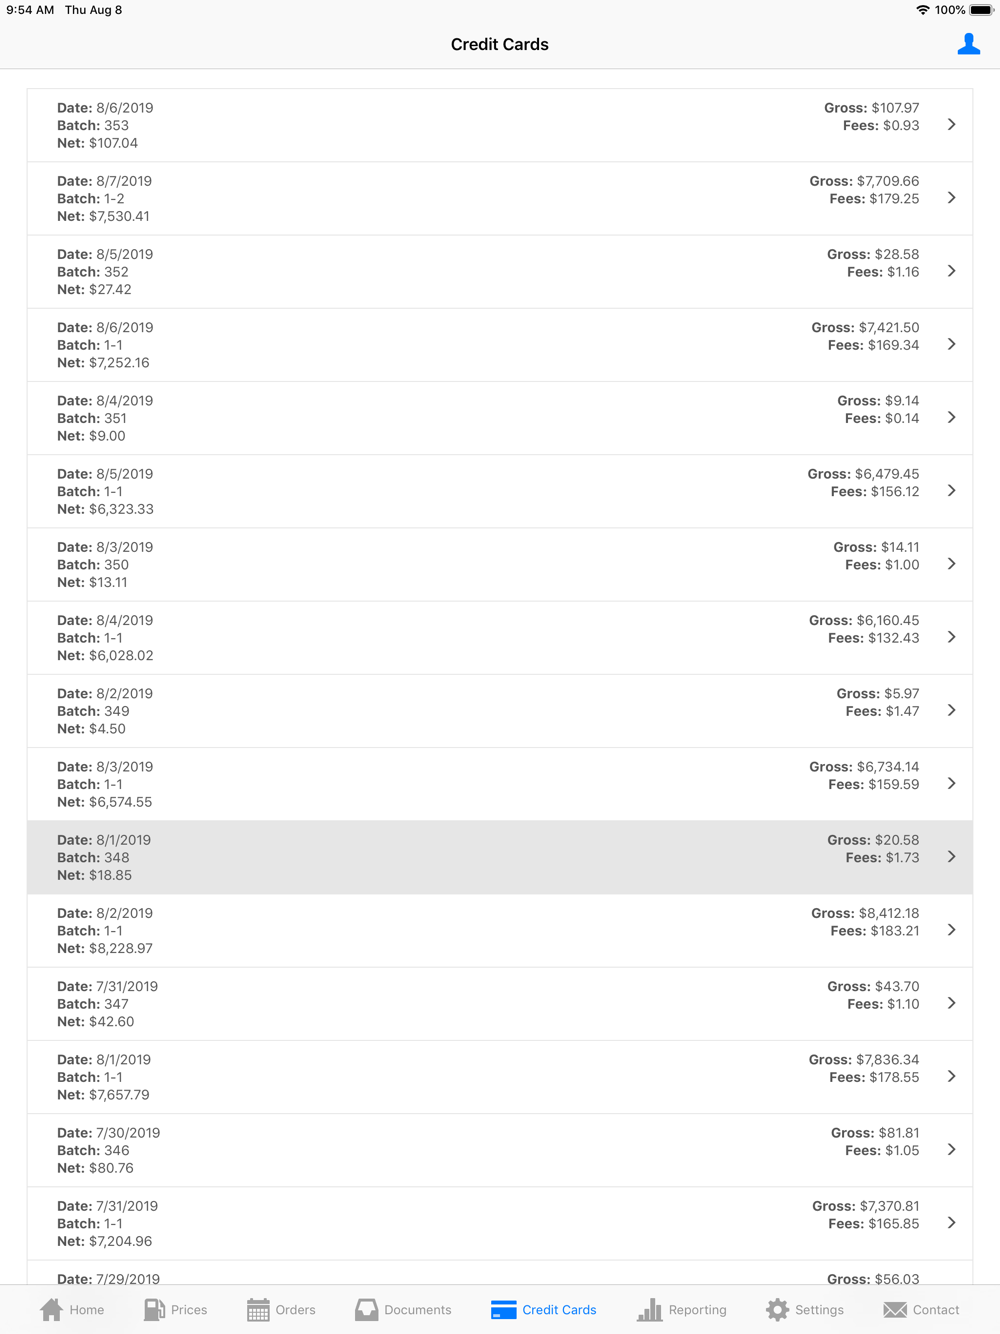Screen dimensions: 1000x1334
Task: Select the 8/4/2019 batch 351 entry
Action: click(x=500, y=418)
